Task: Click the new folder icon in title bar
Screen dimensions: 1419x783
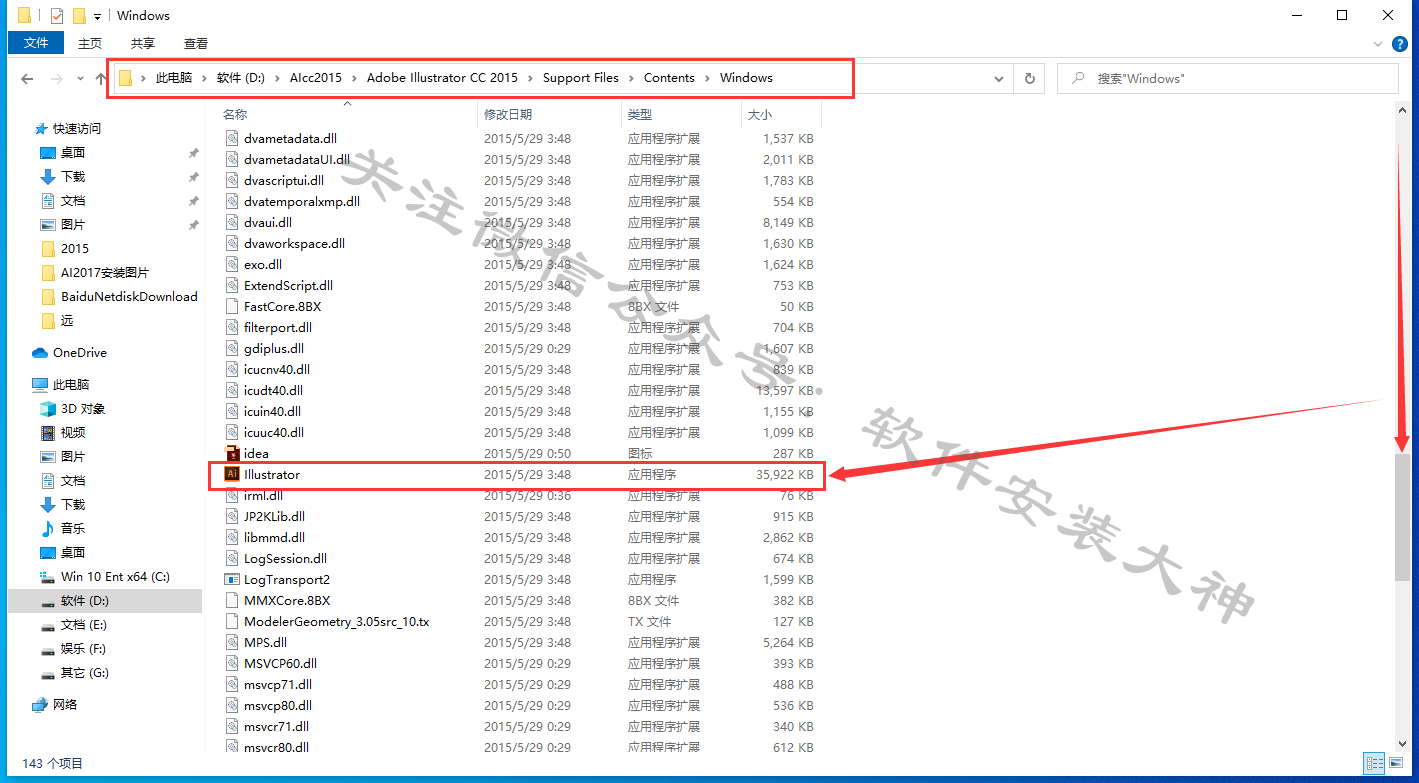Action: tap(79, 15)
